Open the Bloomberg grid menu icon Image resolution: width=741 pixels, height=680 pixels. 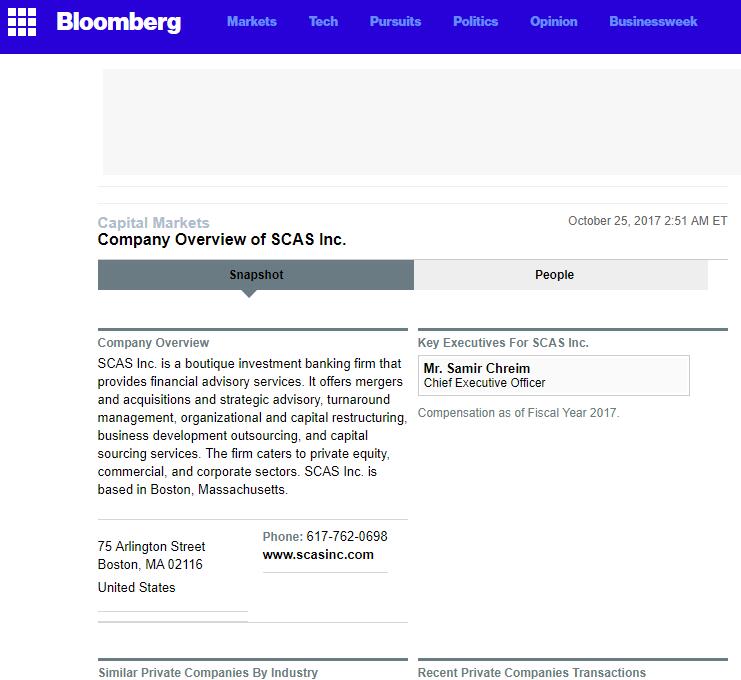[22, 22]
